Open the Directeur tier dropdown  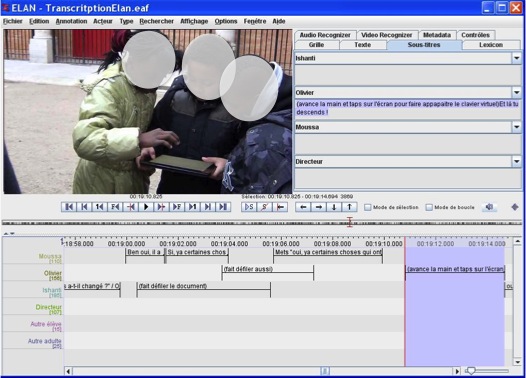point(516,161)
